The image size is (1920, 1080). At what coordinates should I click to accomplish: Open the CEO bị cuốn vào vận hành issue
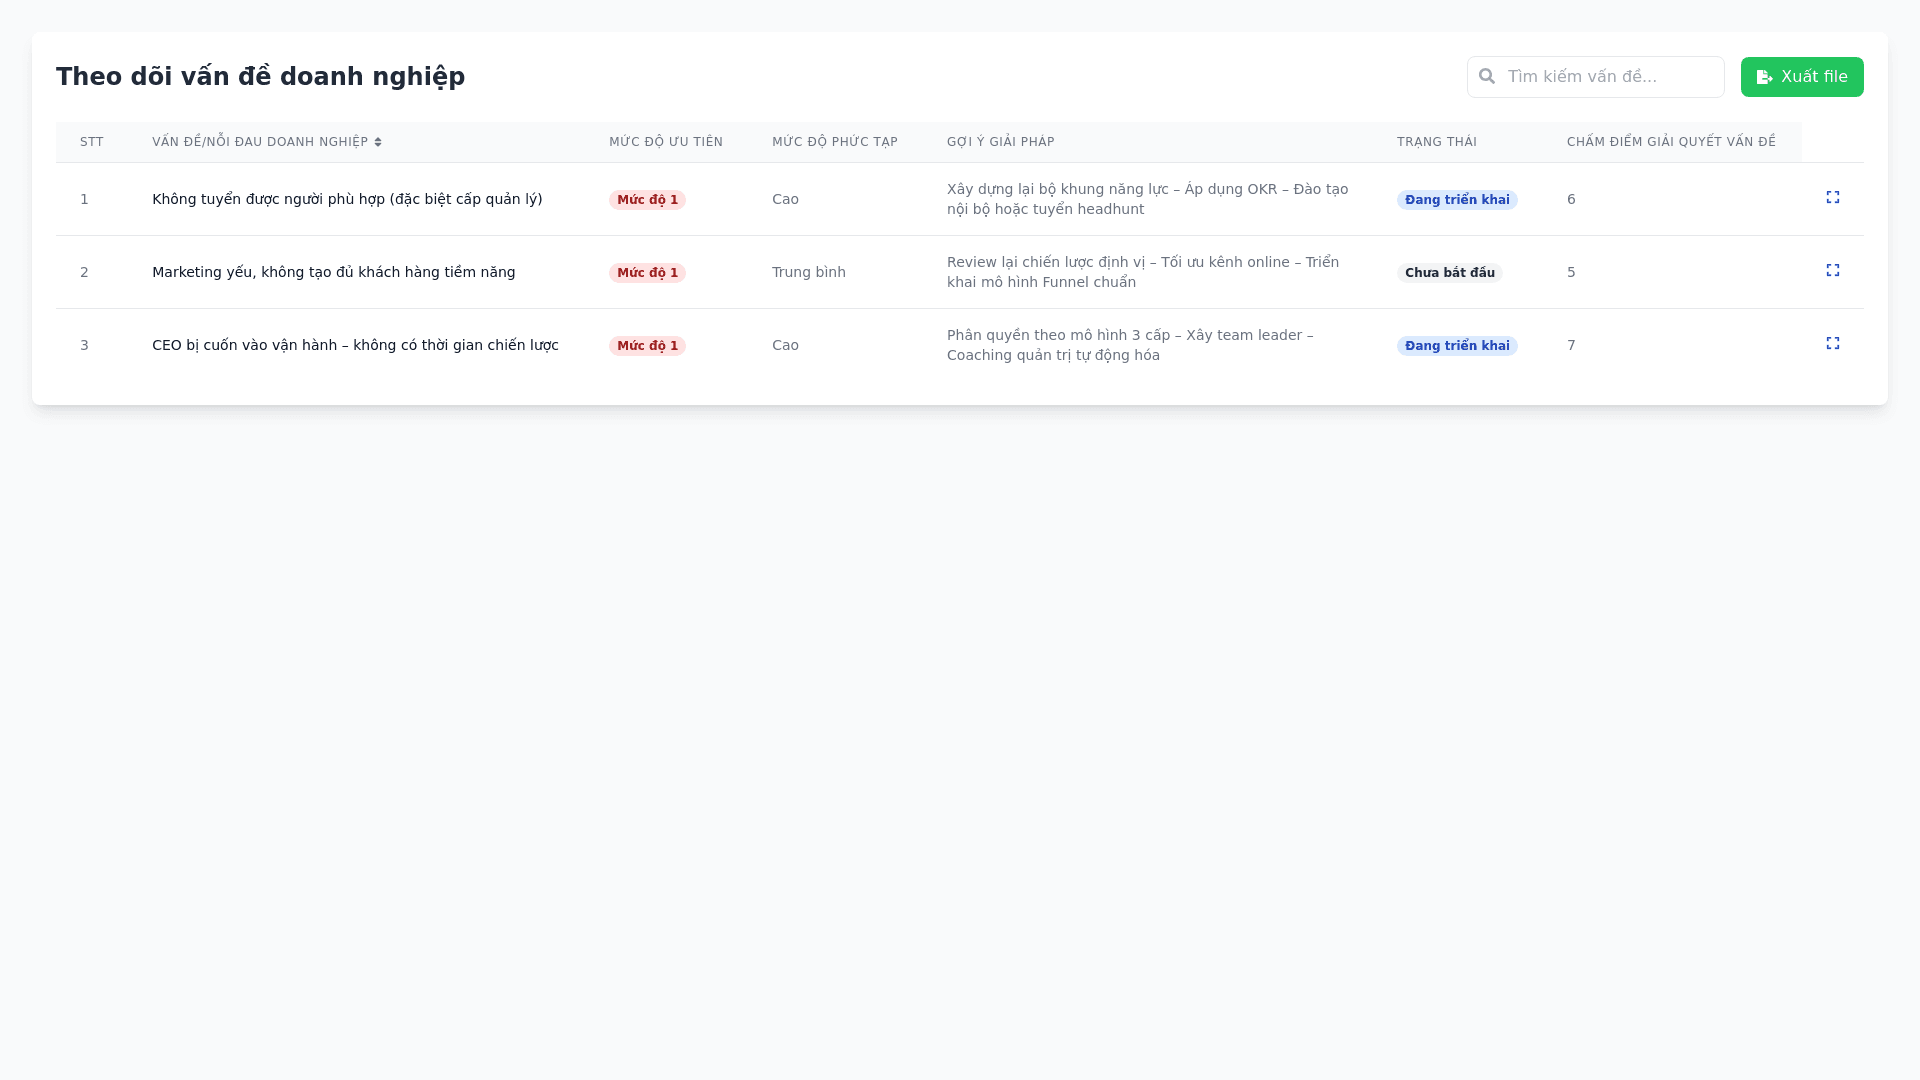point(355,345)
